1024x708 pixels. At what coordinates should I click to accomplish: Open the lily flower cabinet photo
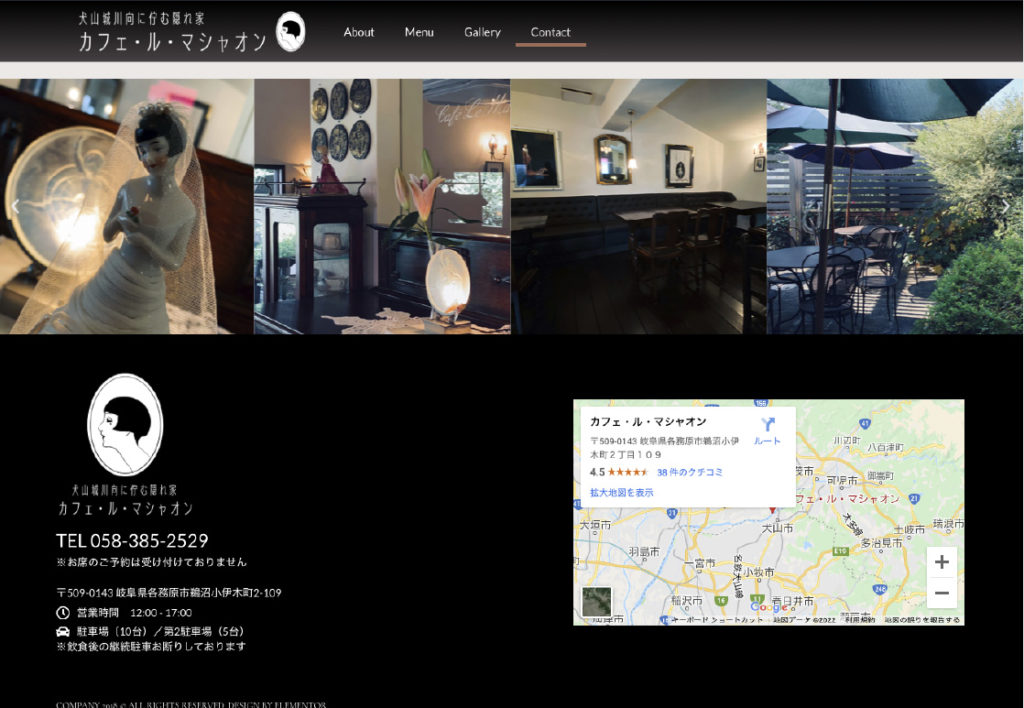(x=382, y=206)
